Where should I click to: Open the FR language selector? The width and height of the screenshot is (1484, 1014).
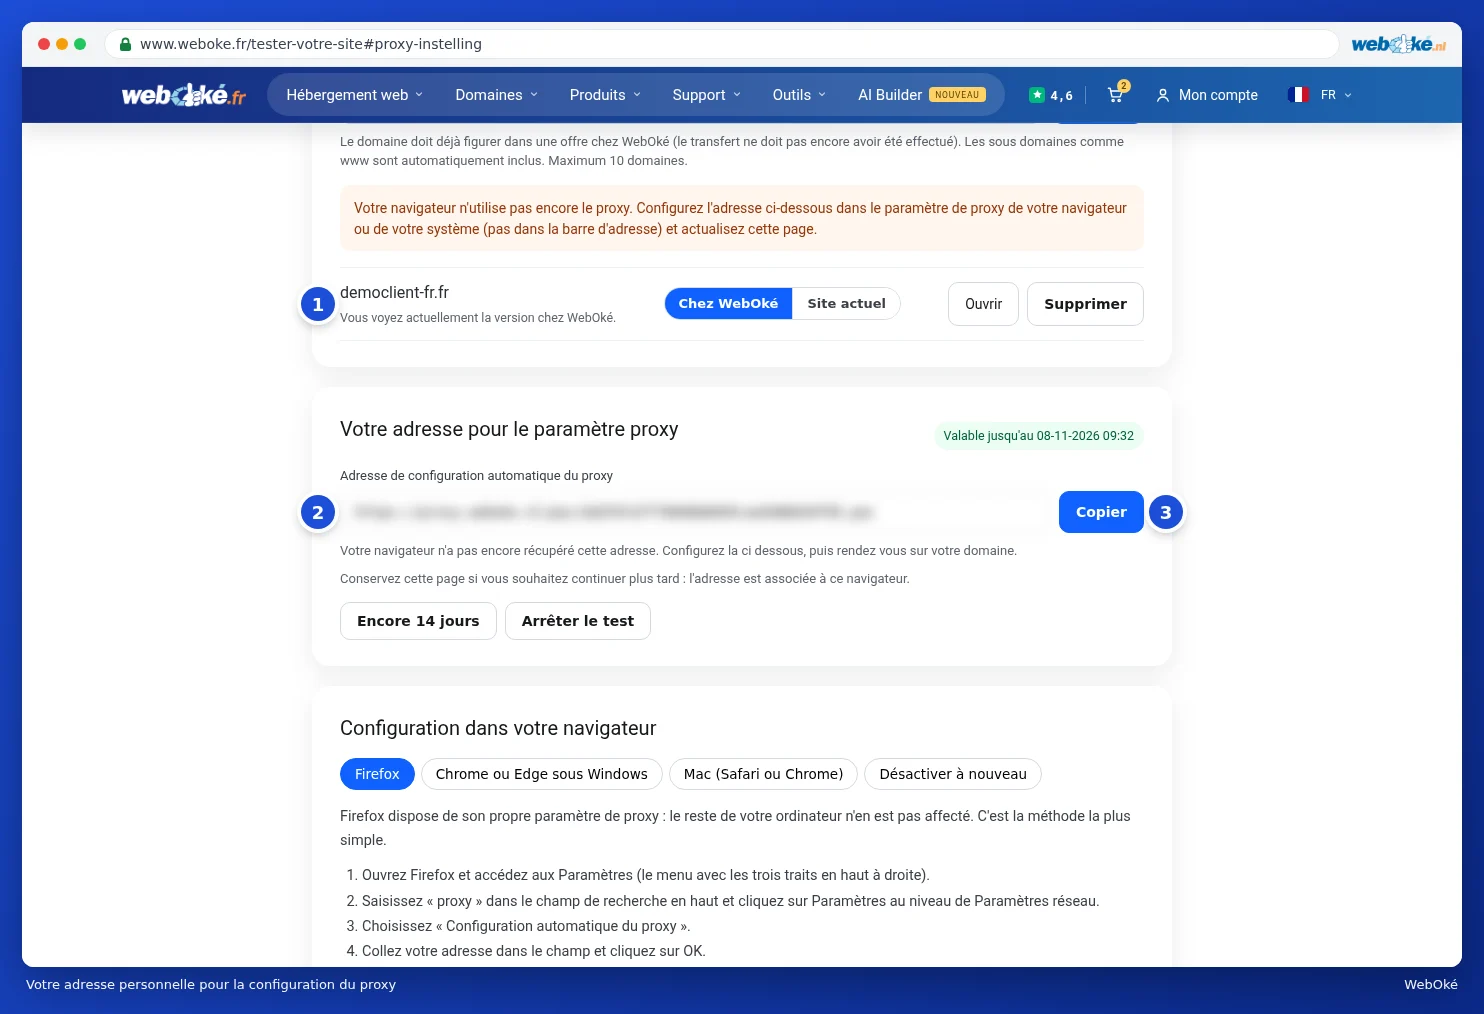[1336, 95]
